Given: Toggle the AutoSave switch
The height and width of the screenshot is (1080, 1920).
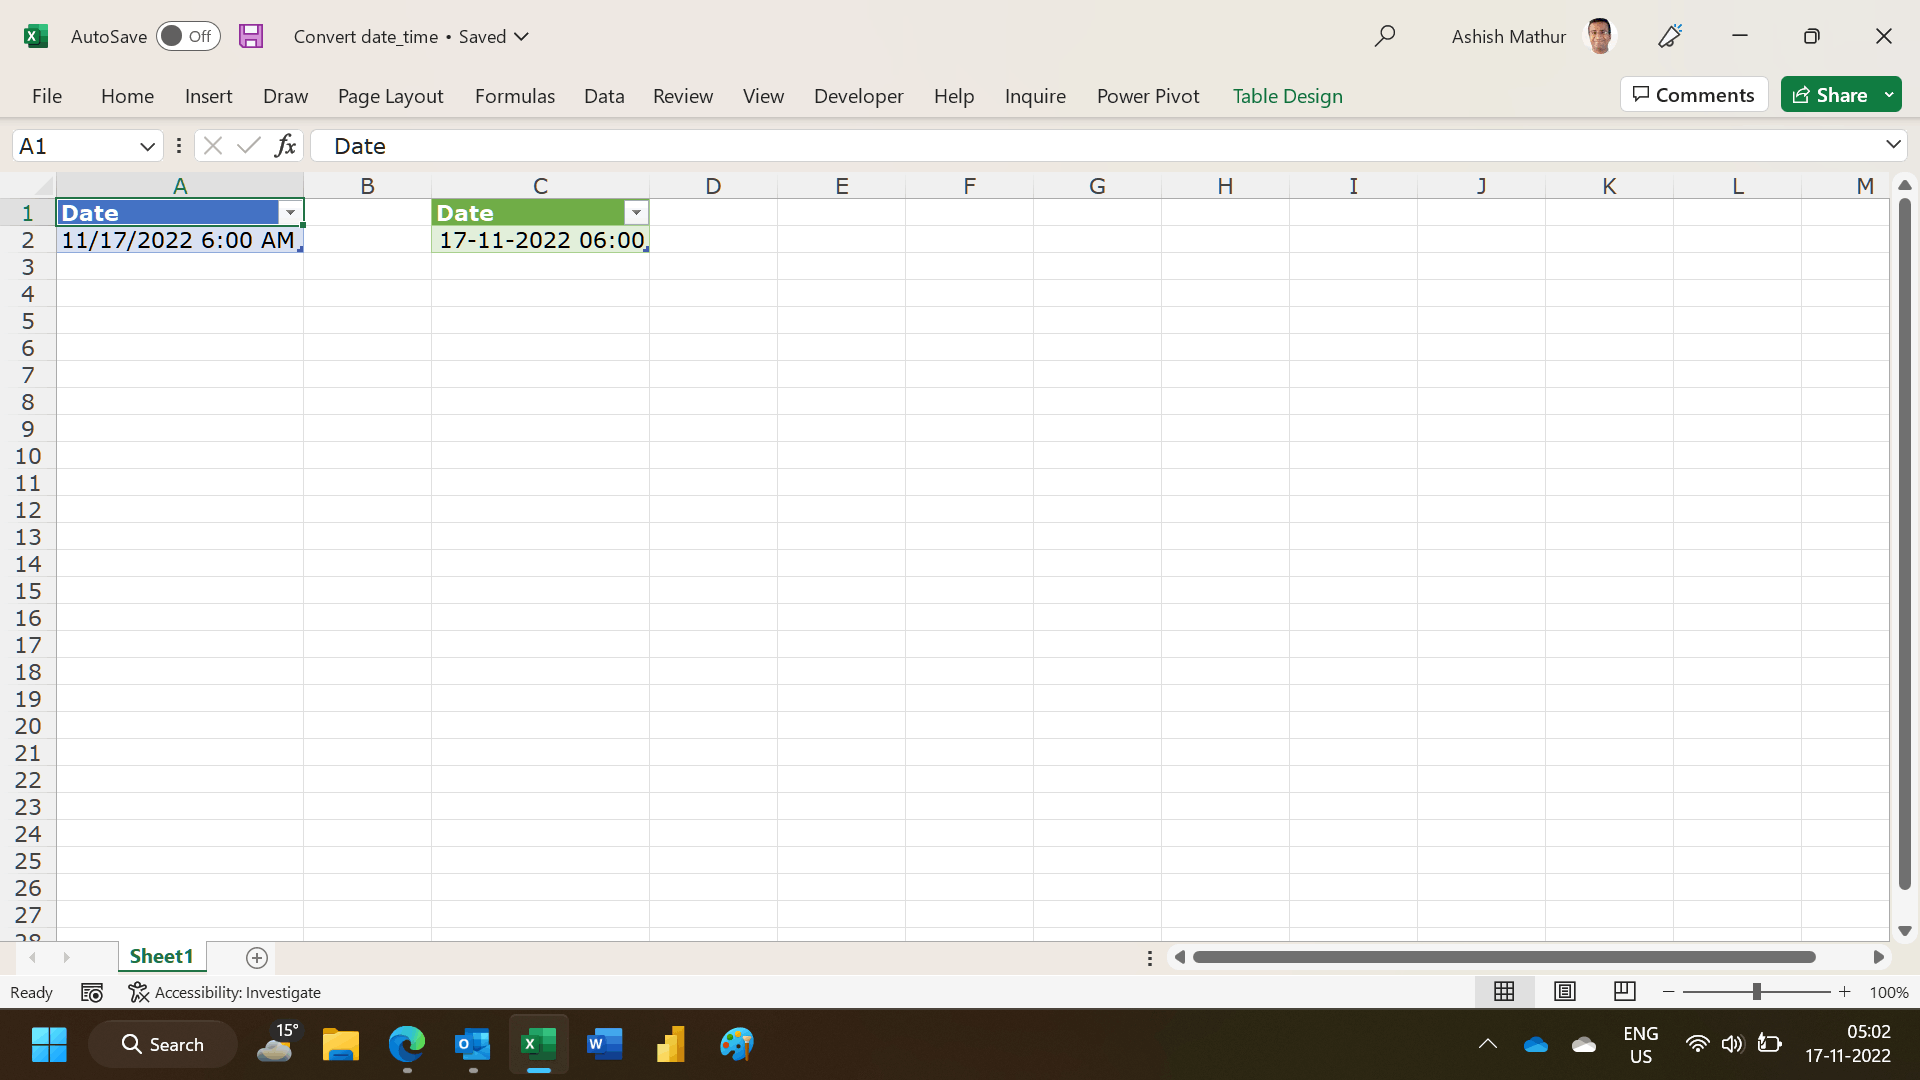Looking at the screenshot, I should [188, 37].
